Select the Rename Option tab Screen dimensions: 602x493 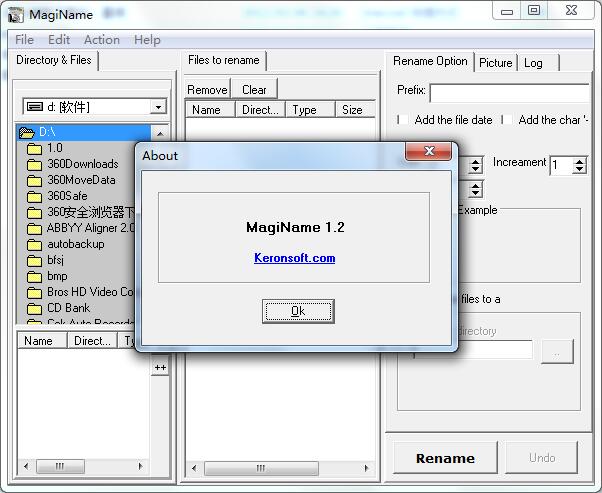pos(430,61)
